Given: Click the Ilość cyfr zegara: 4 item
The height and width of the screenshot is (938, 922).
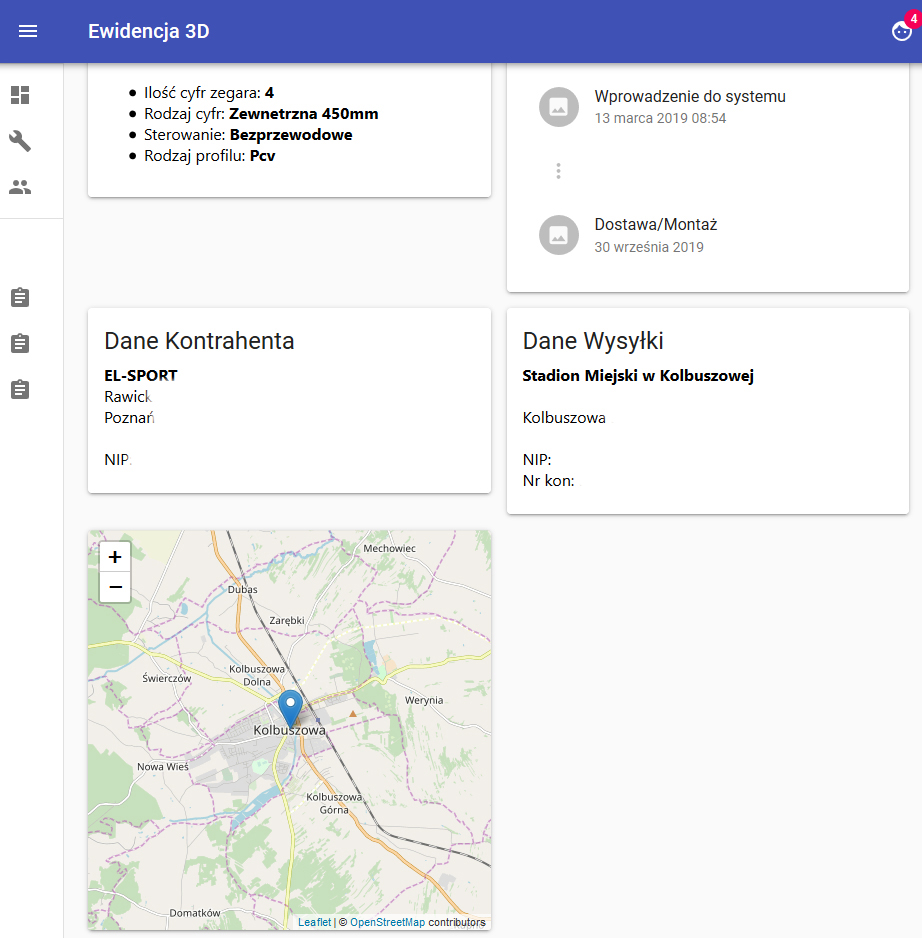Looking at the screenshot, I should [209, 93].
